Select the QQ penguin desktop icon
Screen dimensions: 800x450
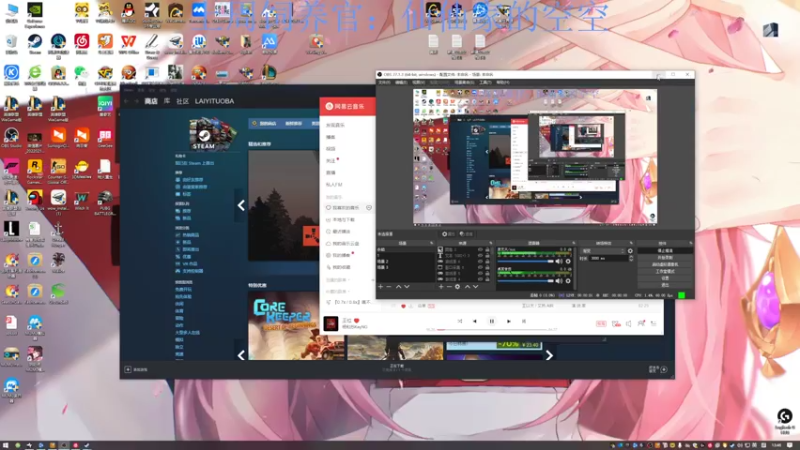(x=128, y=12)
